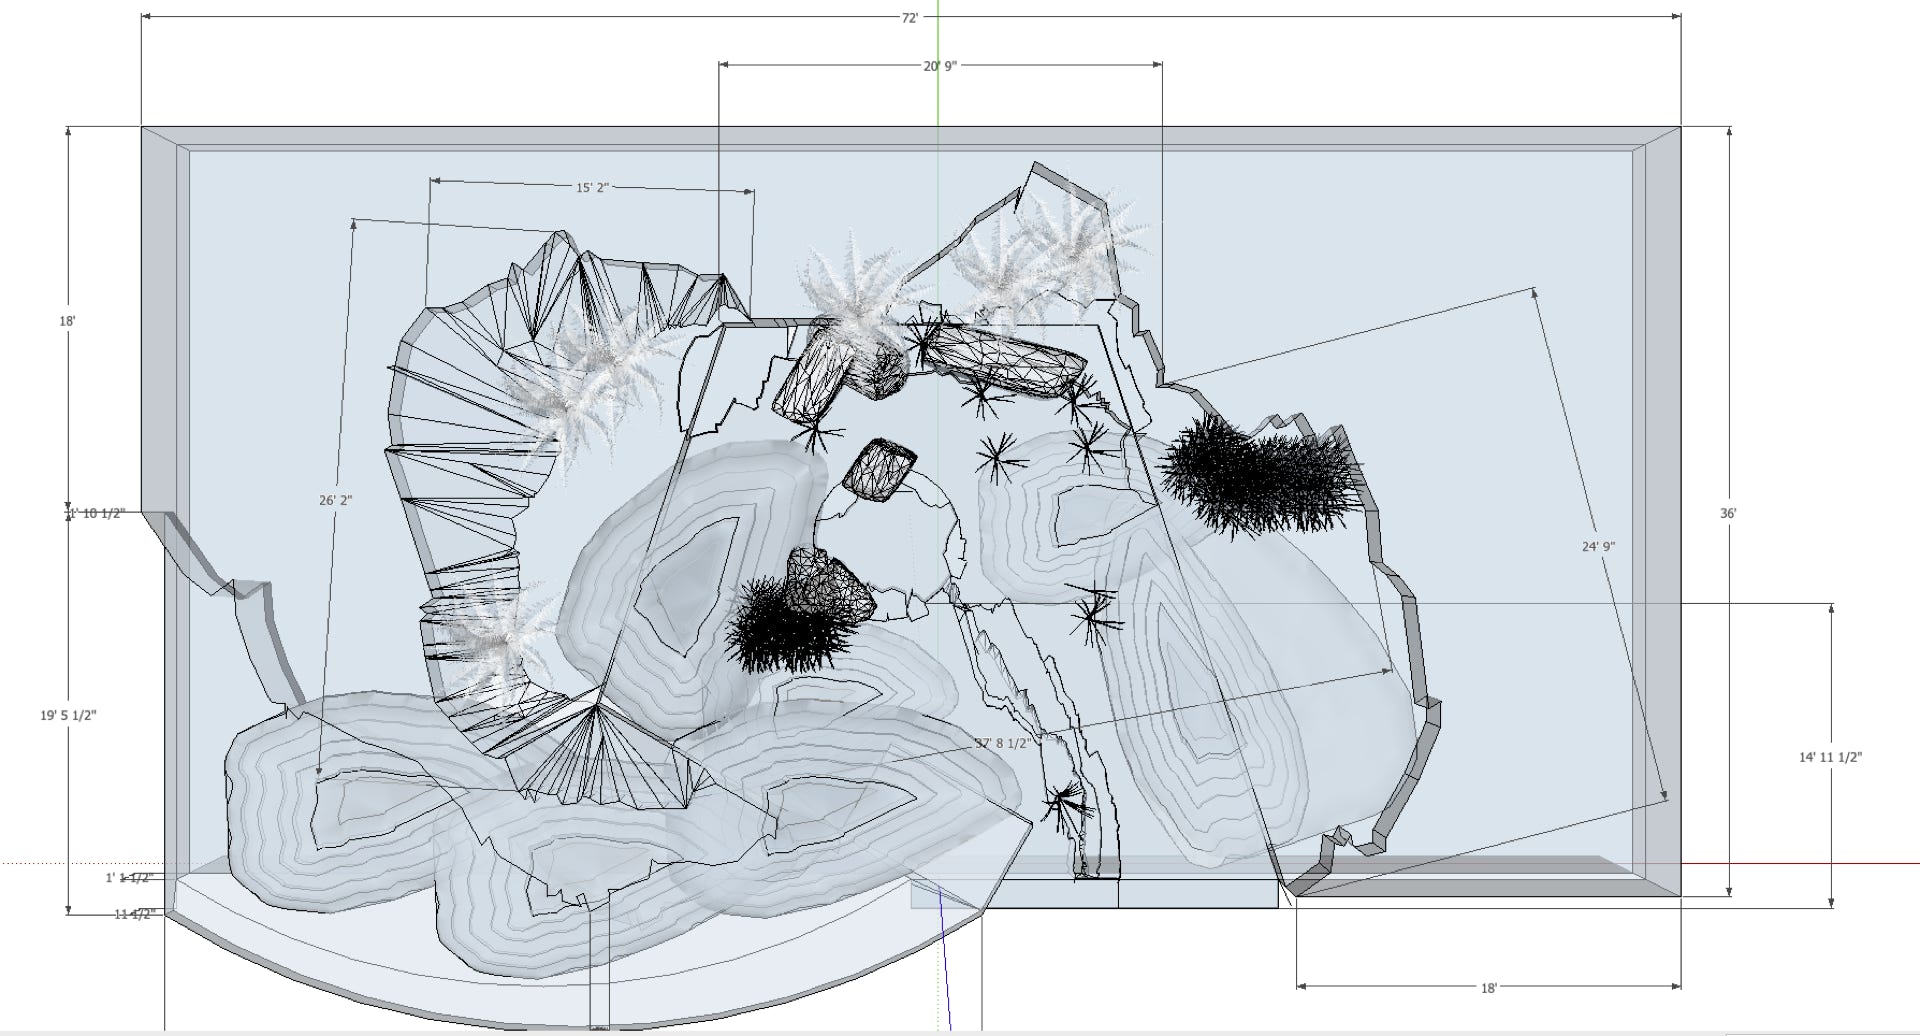Click the 15' 2" dimension label
Image resolution: width=1920 pixels, height=1036 pixels.
point(591,187)
